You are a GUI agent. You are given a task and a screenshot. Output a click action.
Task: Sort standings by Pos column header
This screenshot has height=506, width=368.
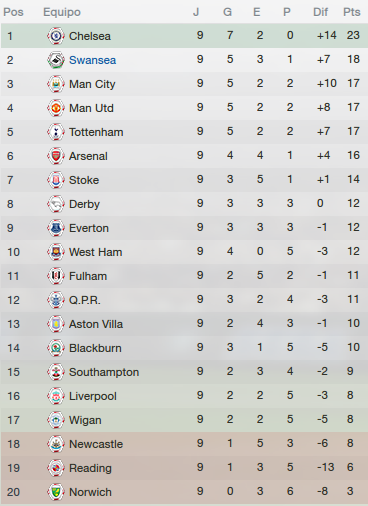[13, 12]
